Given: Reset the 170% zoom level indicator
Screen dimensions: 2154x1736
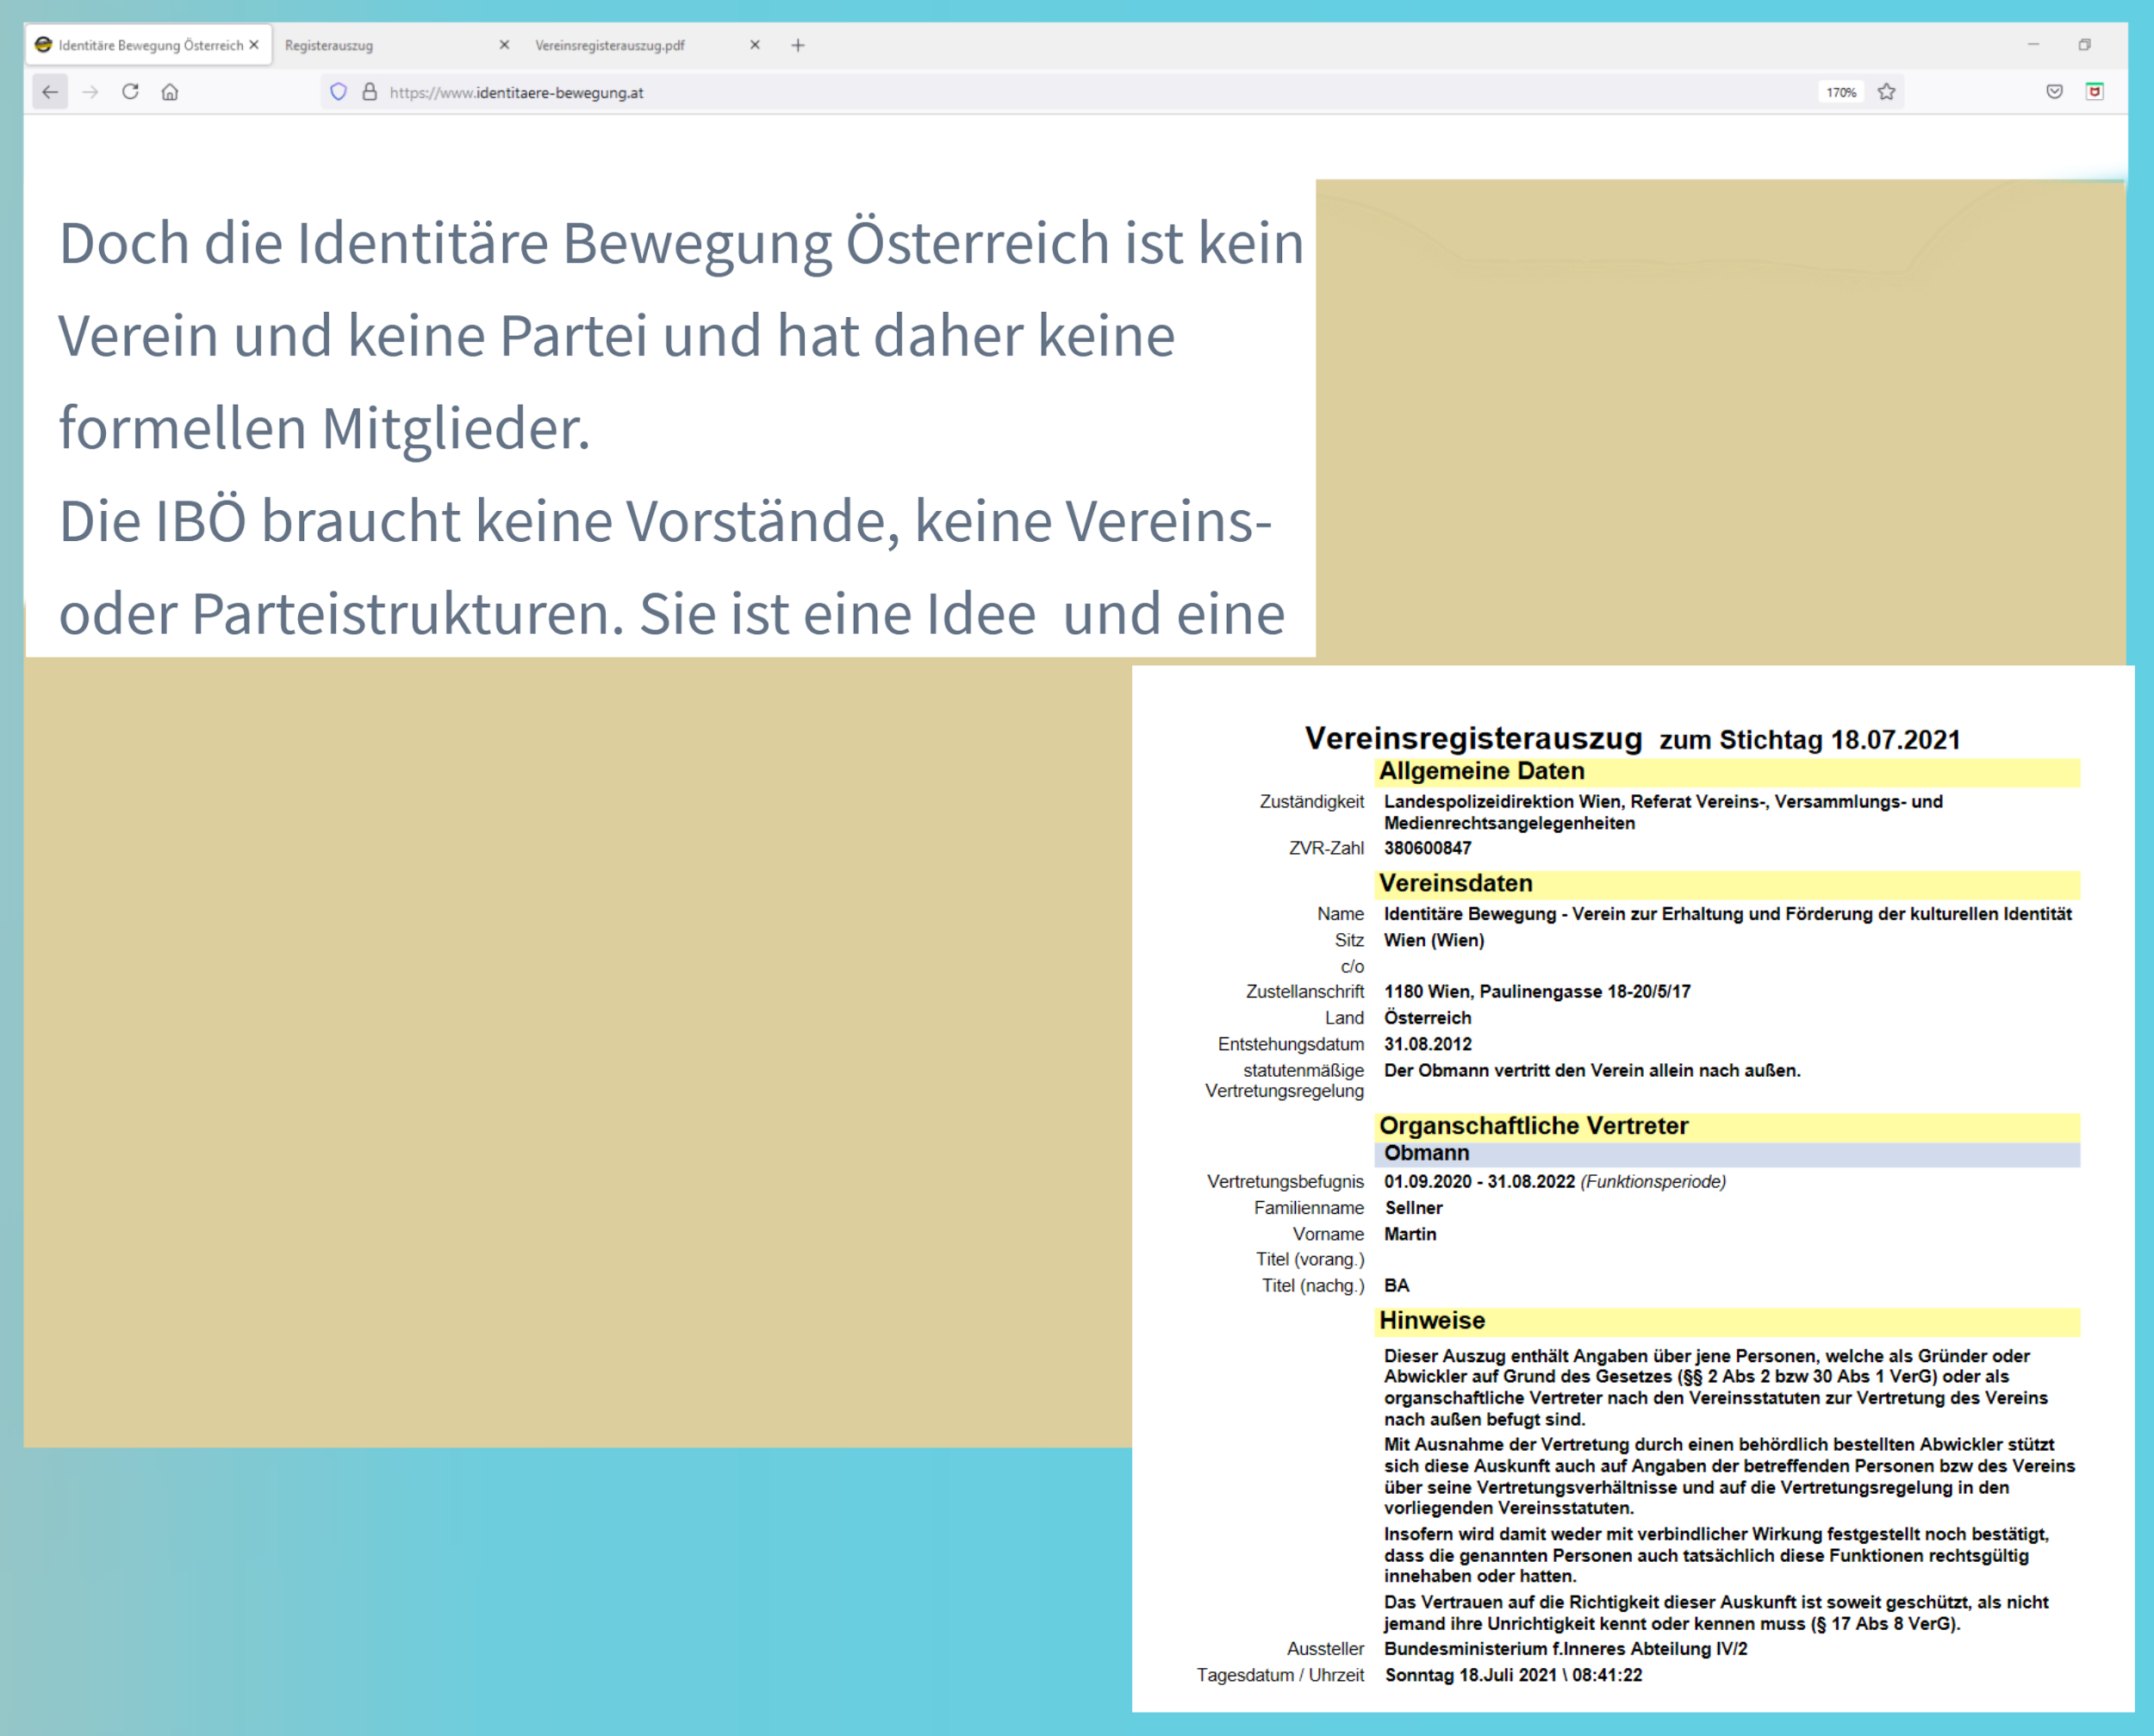Looking at the screenshot, I should [1840, 92].
